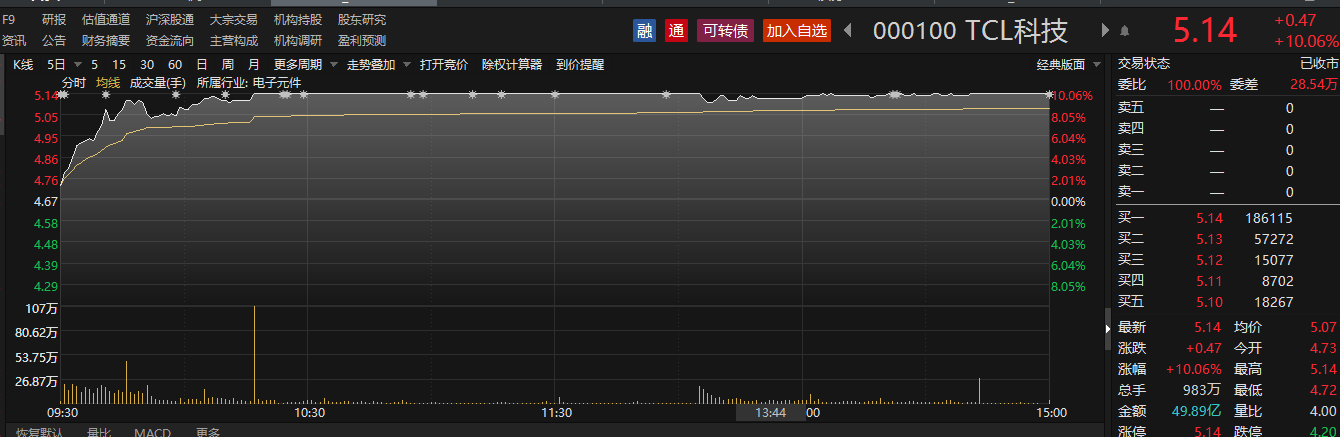
Task: Select the 30 minute period
Action: point(147,64)
